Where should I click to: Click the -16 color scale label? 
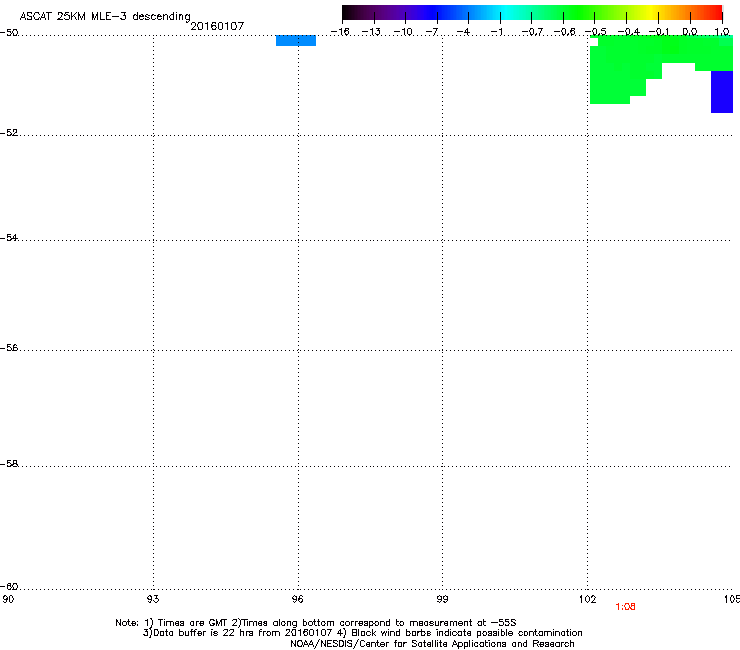click(340, 32)
